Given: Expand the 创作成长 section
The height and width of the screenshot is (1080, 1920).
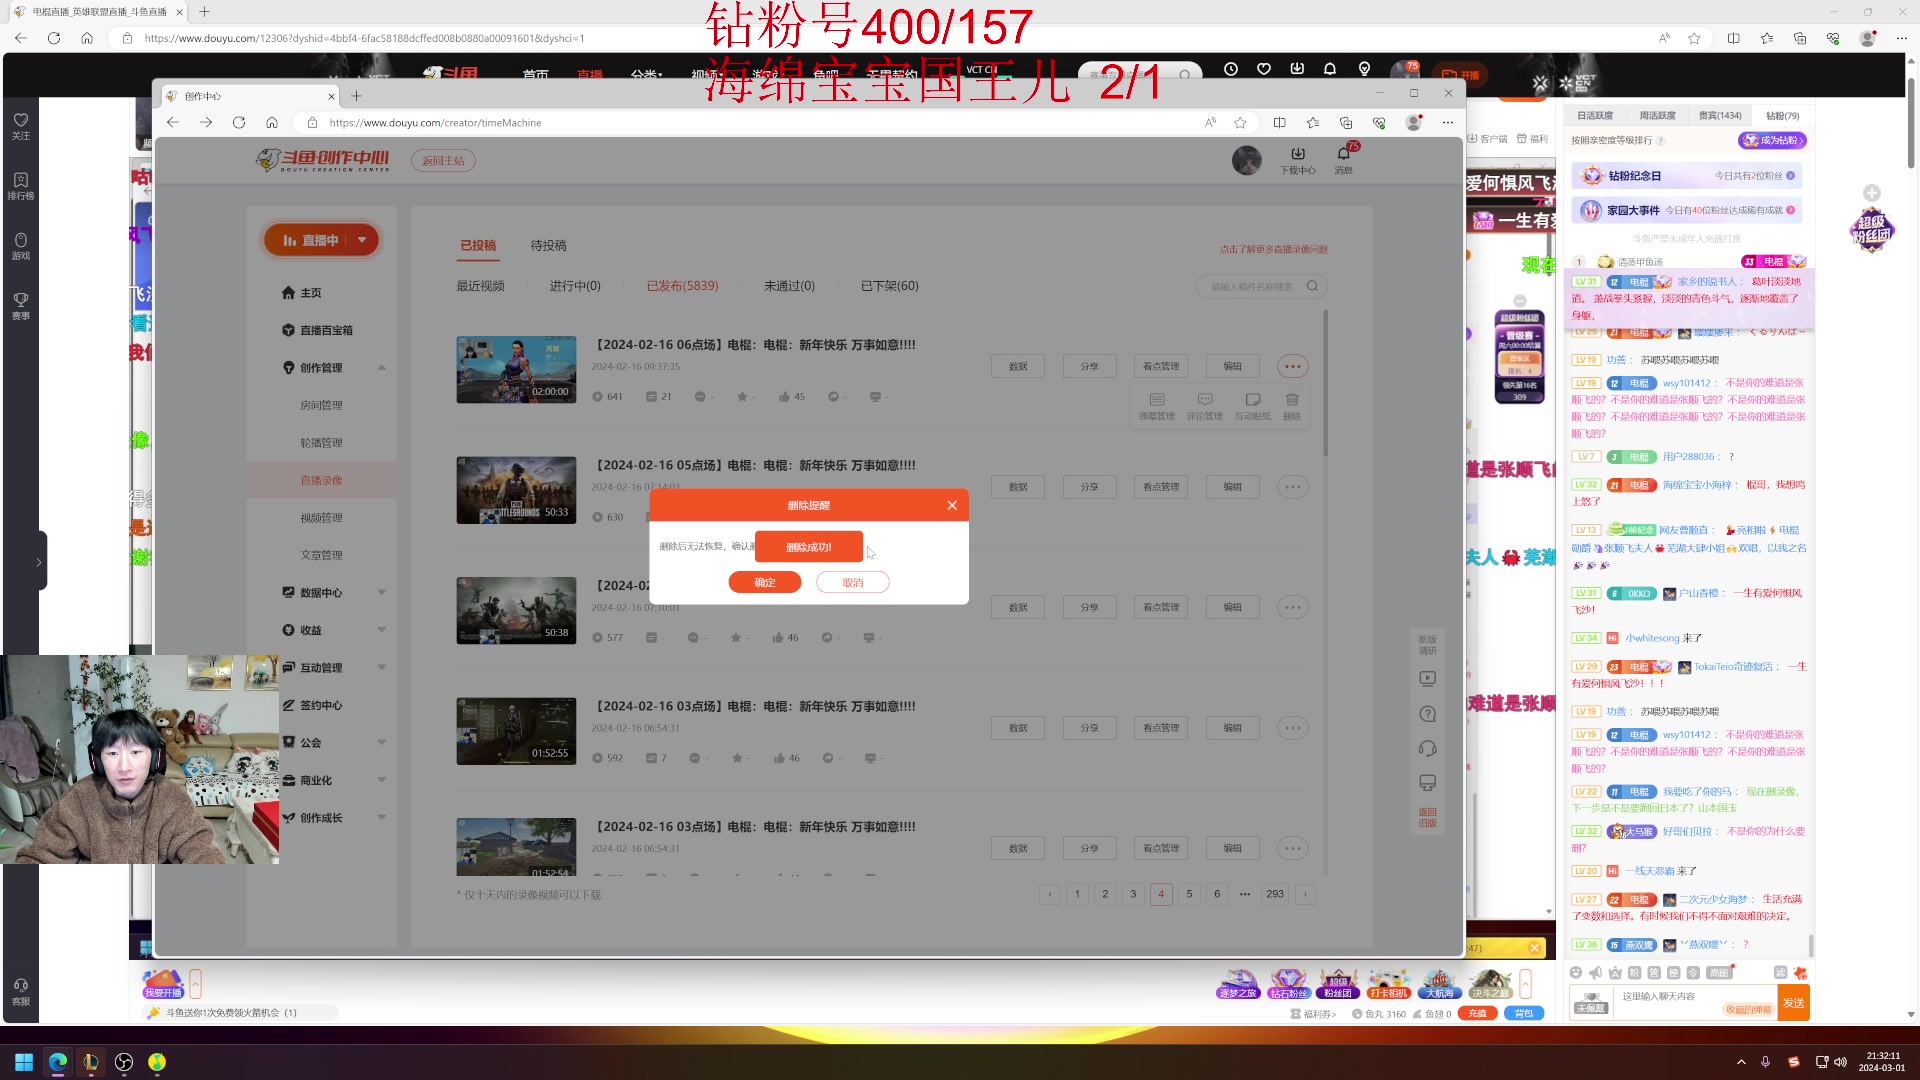Looking at the screenshot, I should pos(381,817).
